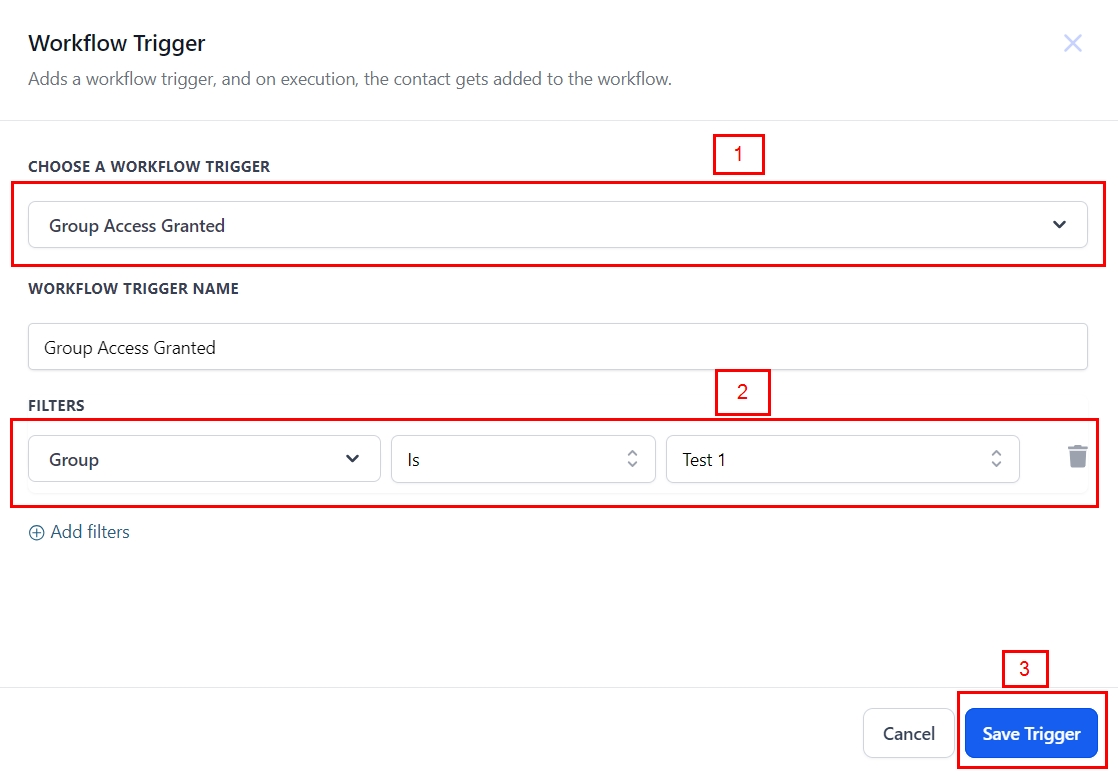Delete the Group filter with trash icon
1118x772 pixels.
coord(1077,457)
